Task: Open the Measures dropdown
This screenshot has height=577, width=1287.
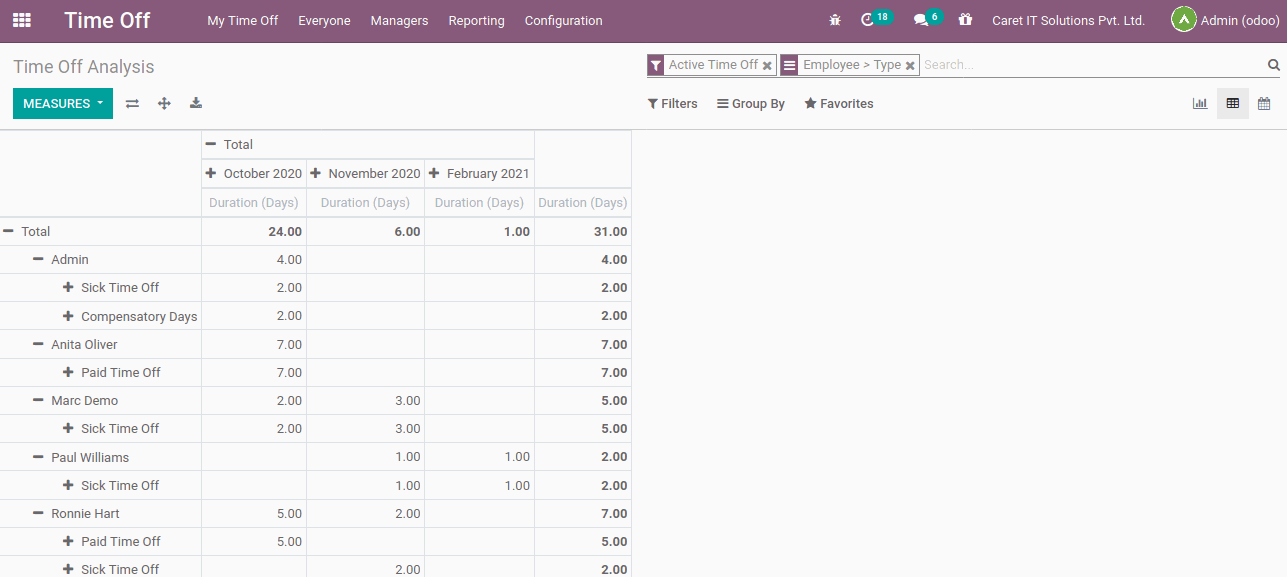Action: 63,103
